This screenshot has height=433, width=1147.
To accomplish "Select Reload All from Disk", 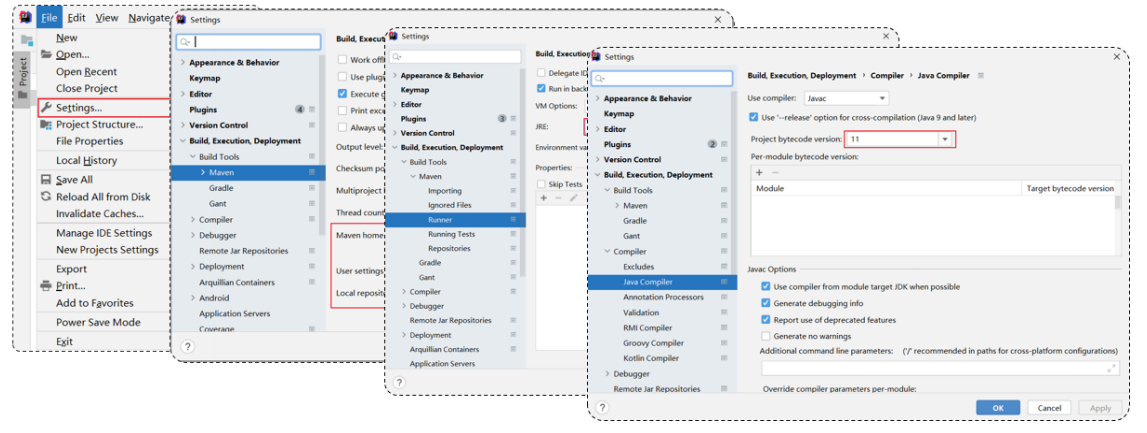I will tap(103, 197).
